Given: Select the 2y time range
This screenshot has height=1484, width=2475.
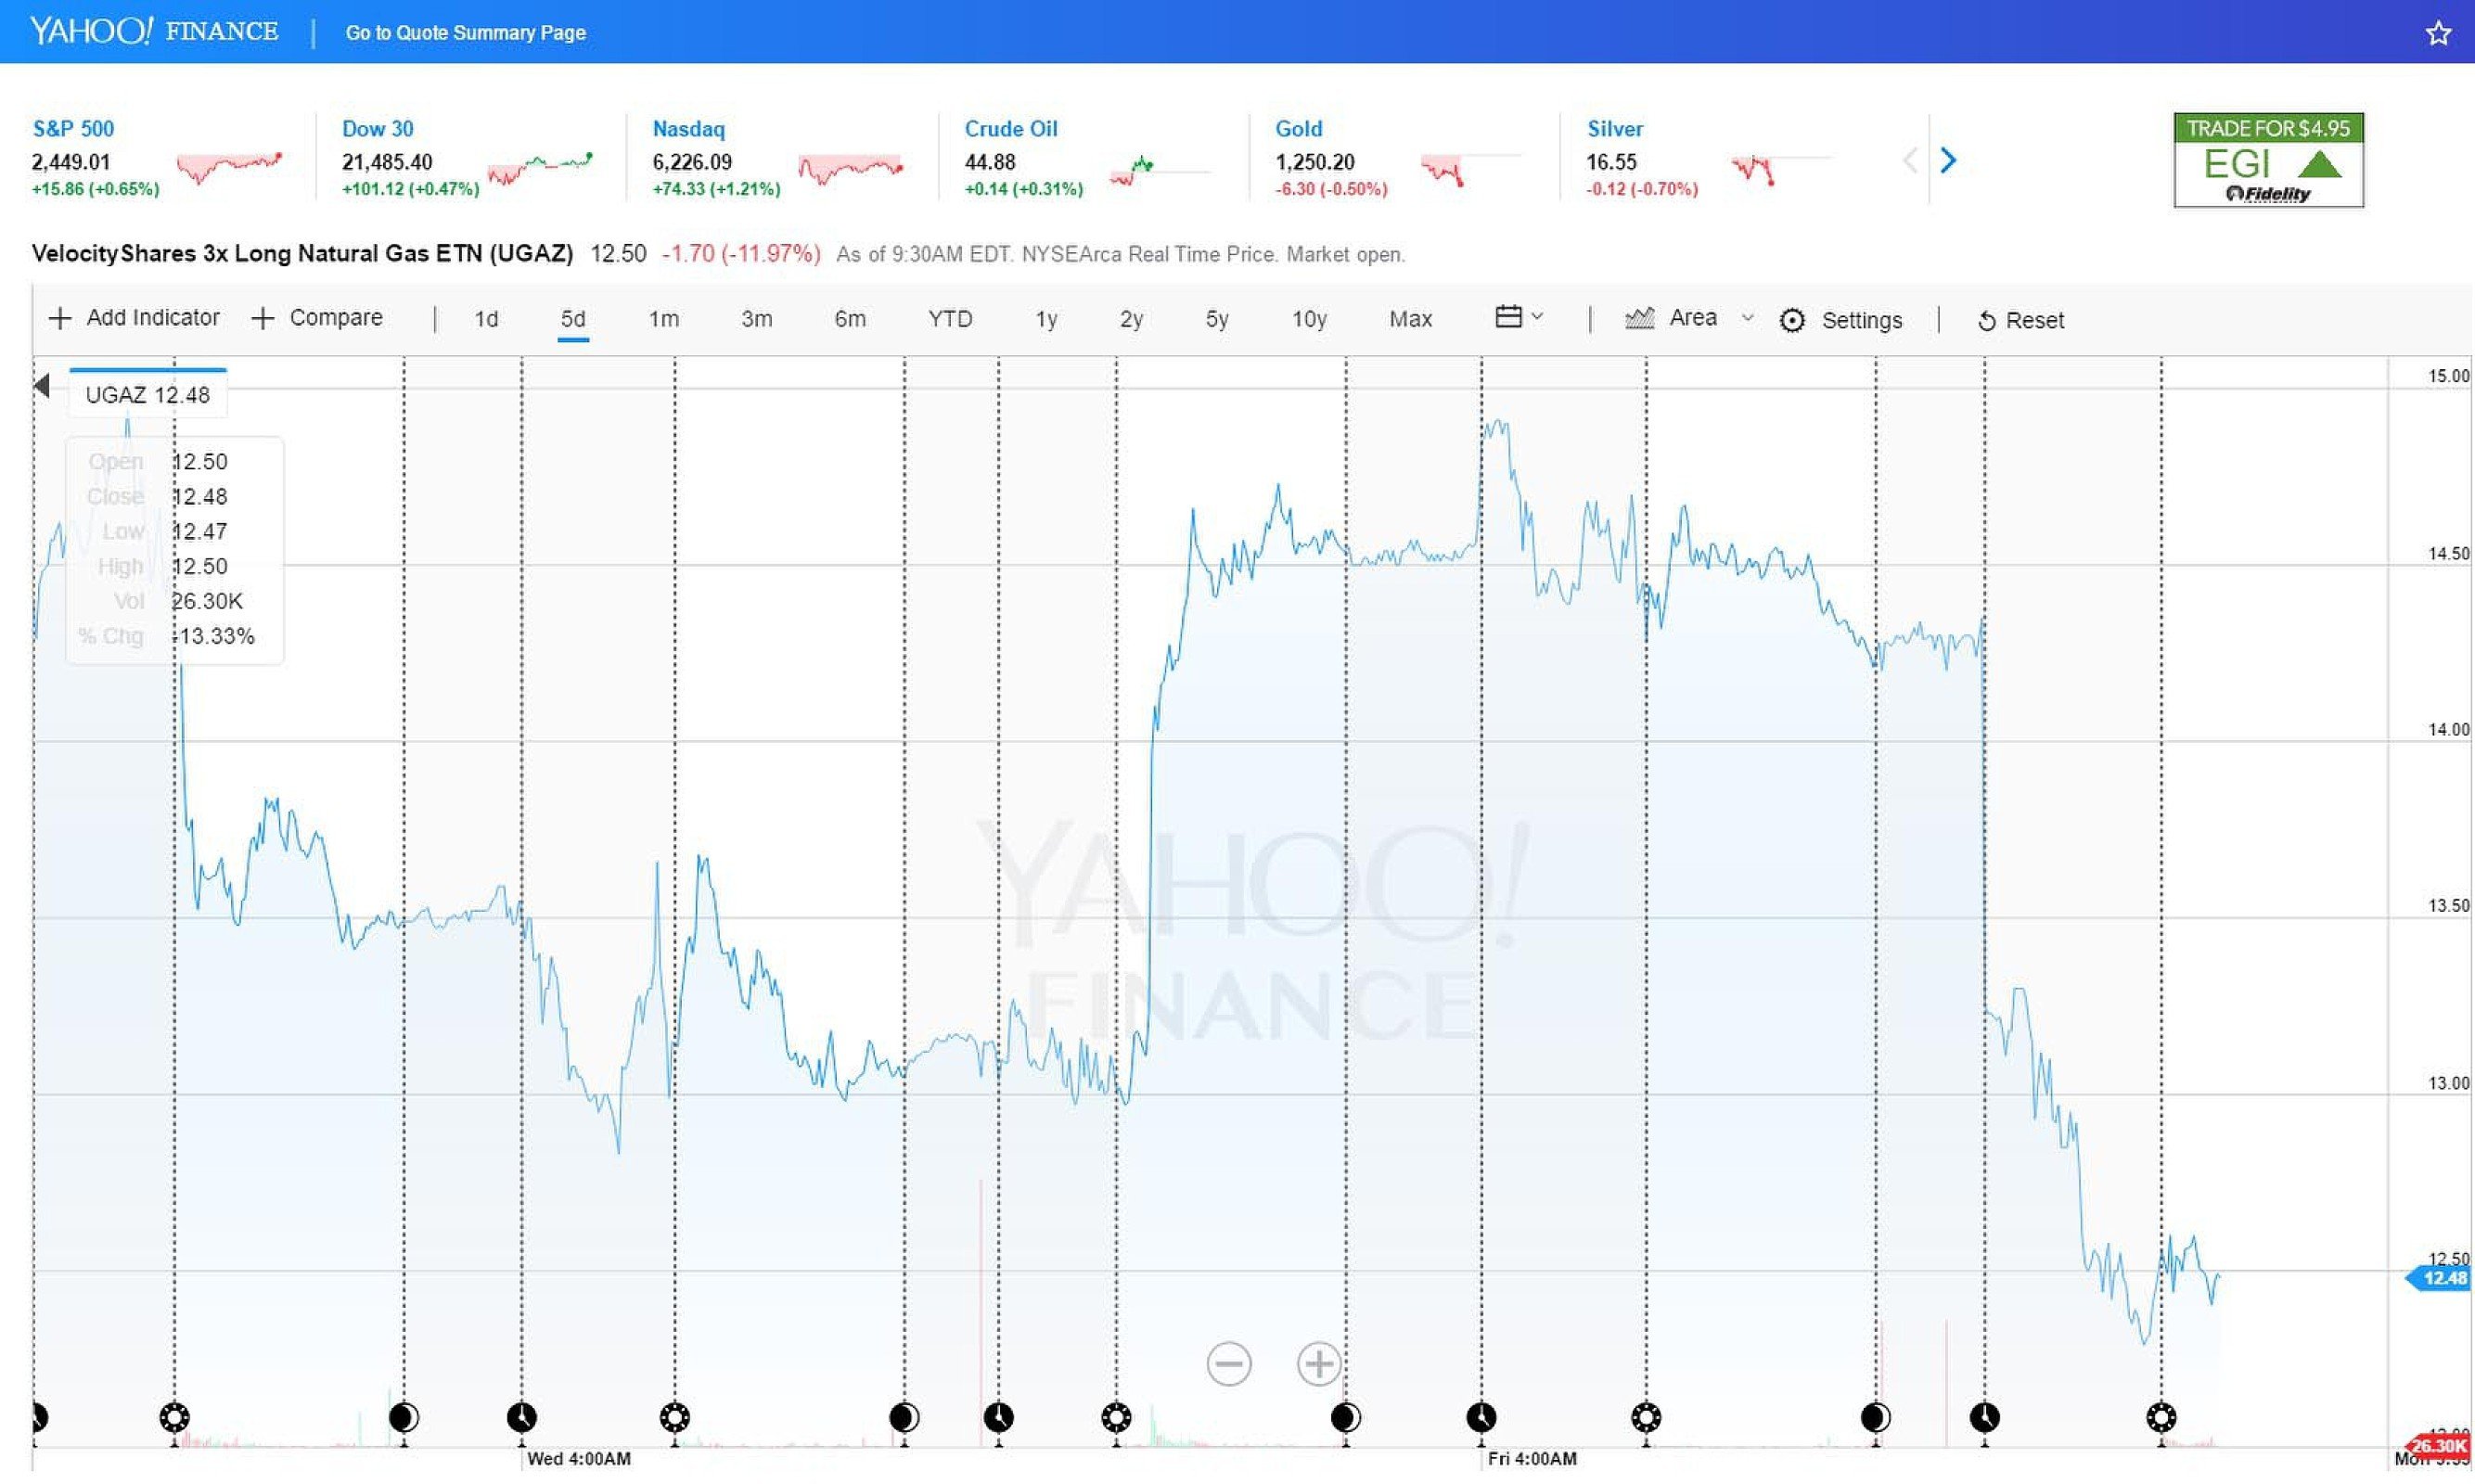Looking at the screenshot, I should pyautogui.click(x=1131, y=319).
